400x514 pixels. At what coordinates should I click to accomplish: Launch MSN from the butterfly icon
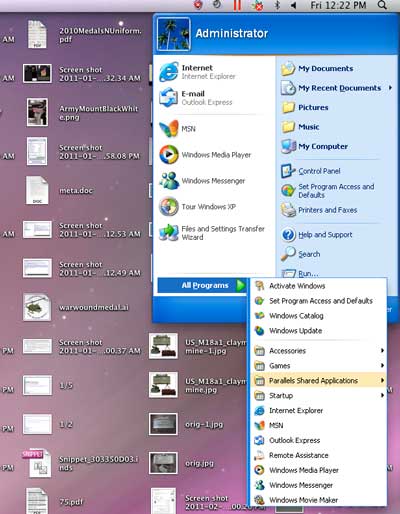point(169,129)
